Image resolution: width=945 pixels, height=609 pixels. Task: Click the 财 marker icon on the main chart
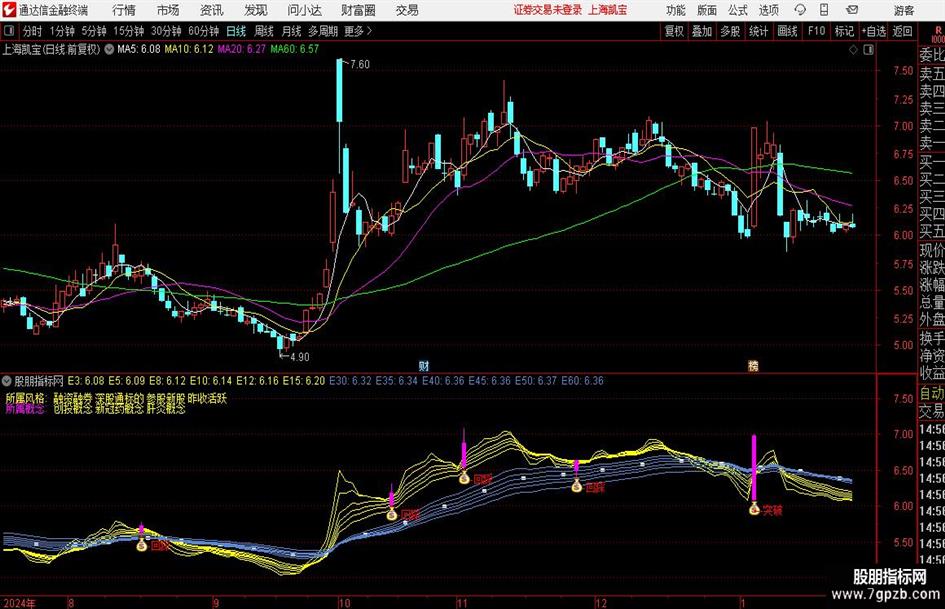point(424,366)
